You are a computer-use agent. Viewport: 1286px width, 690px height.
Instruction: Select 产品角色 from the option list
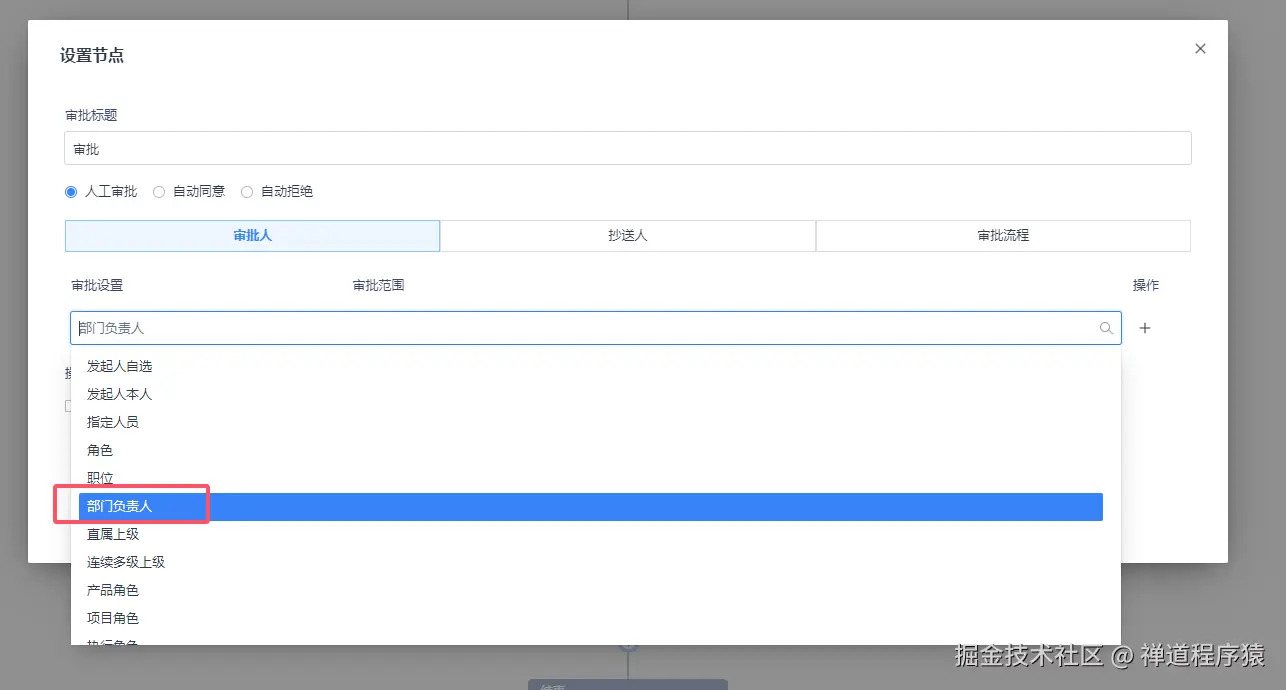click(x=113, y=590)
